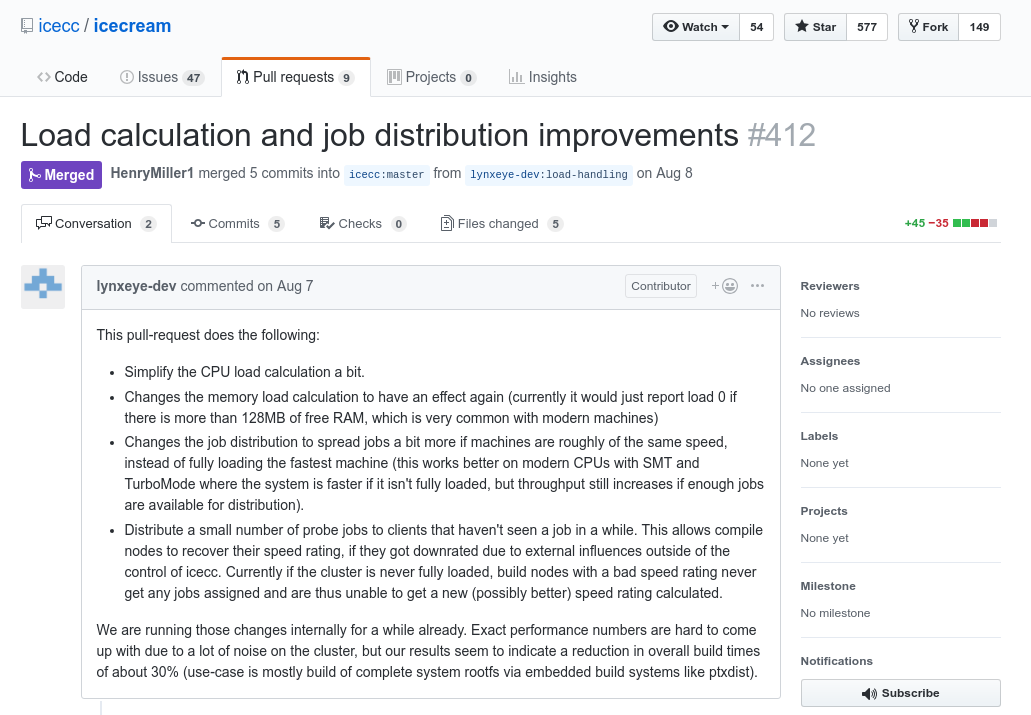Open the Watch dropdown
Viewport: 1031px width, 715px height.
pos(696,27)
